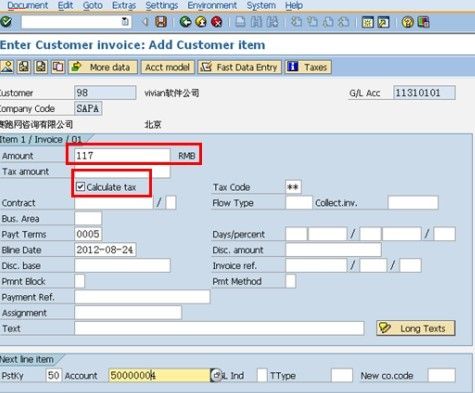Screen dimensions: 475x393
Task: Click the Flow Type input field
Action: (299, 202)
